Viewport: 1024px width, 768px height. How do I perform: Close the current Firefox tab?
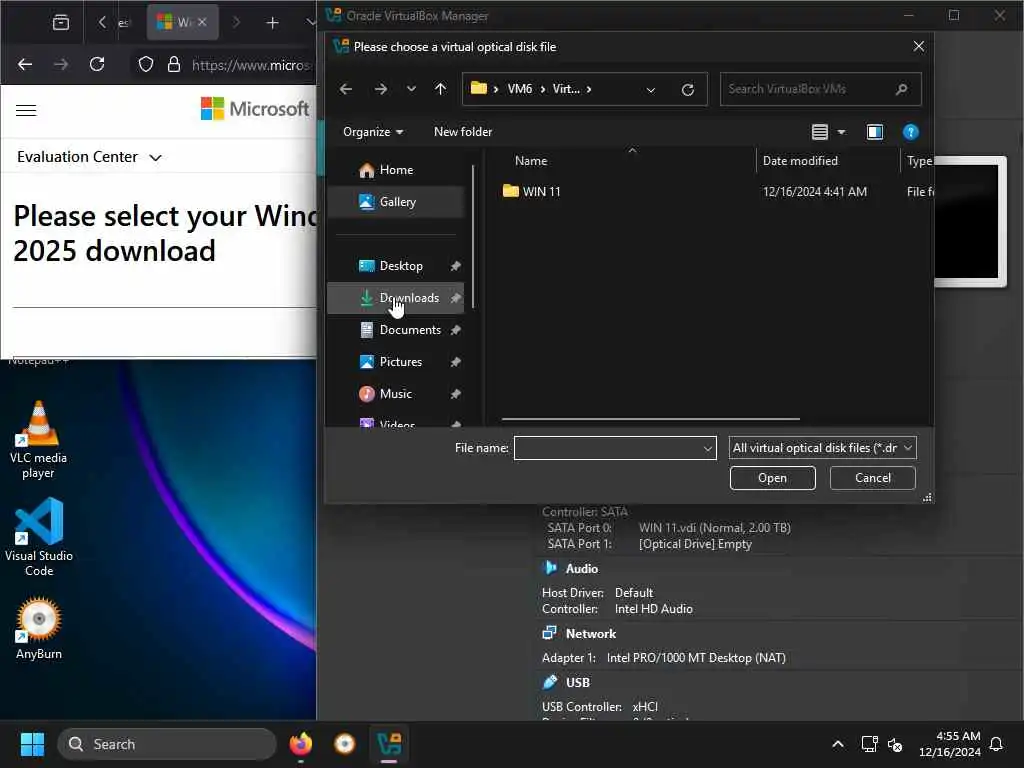202,22
